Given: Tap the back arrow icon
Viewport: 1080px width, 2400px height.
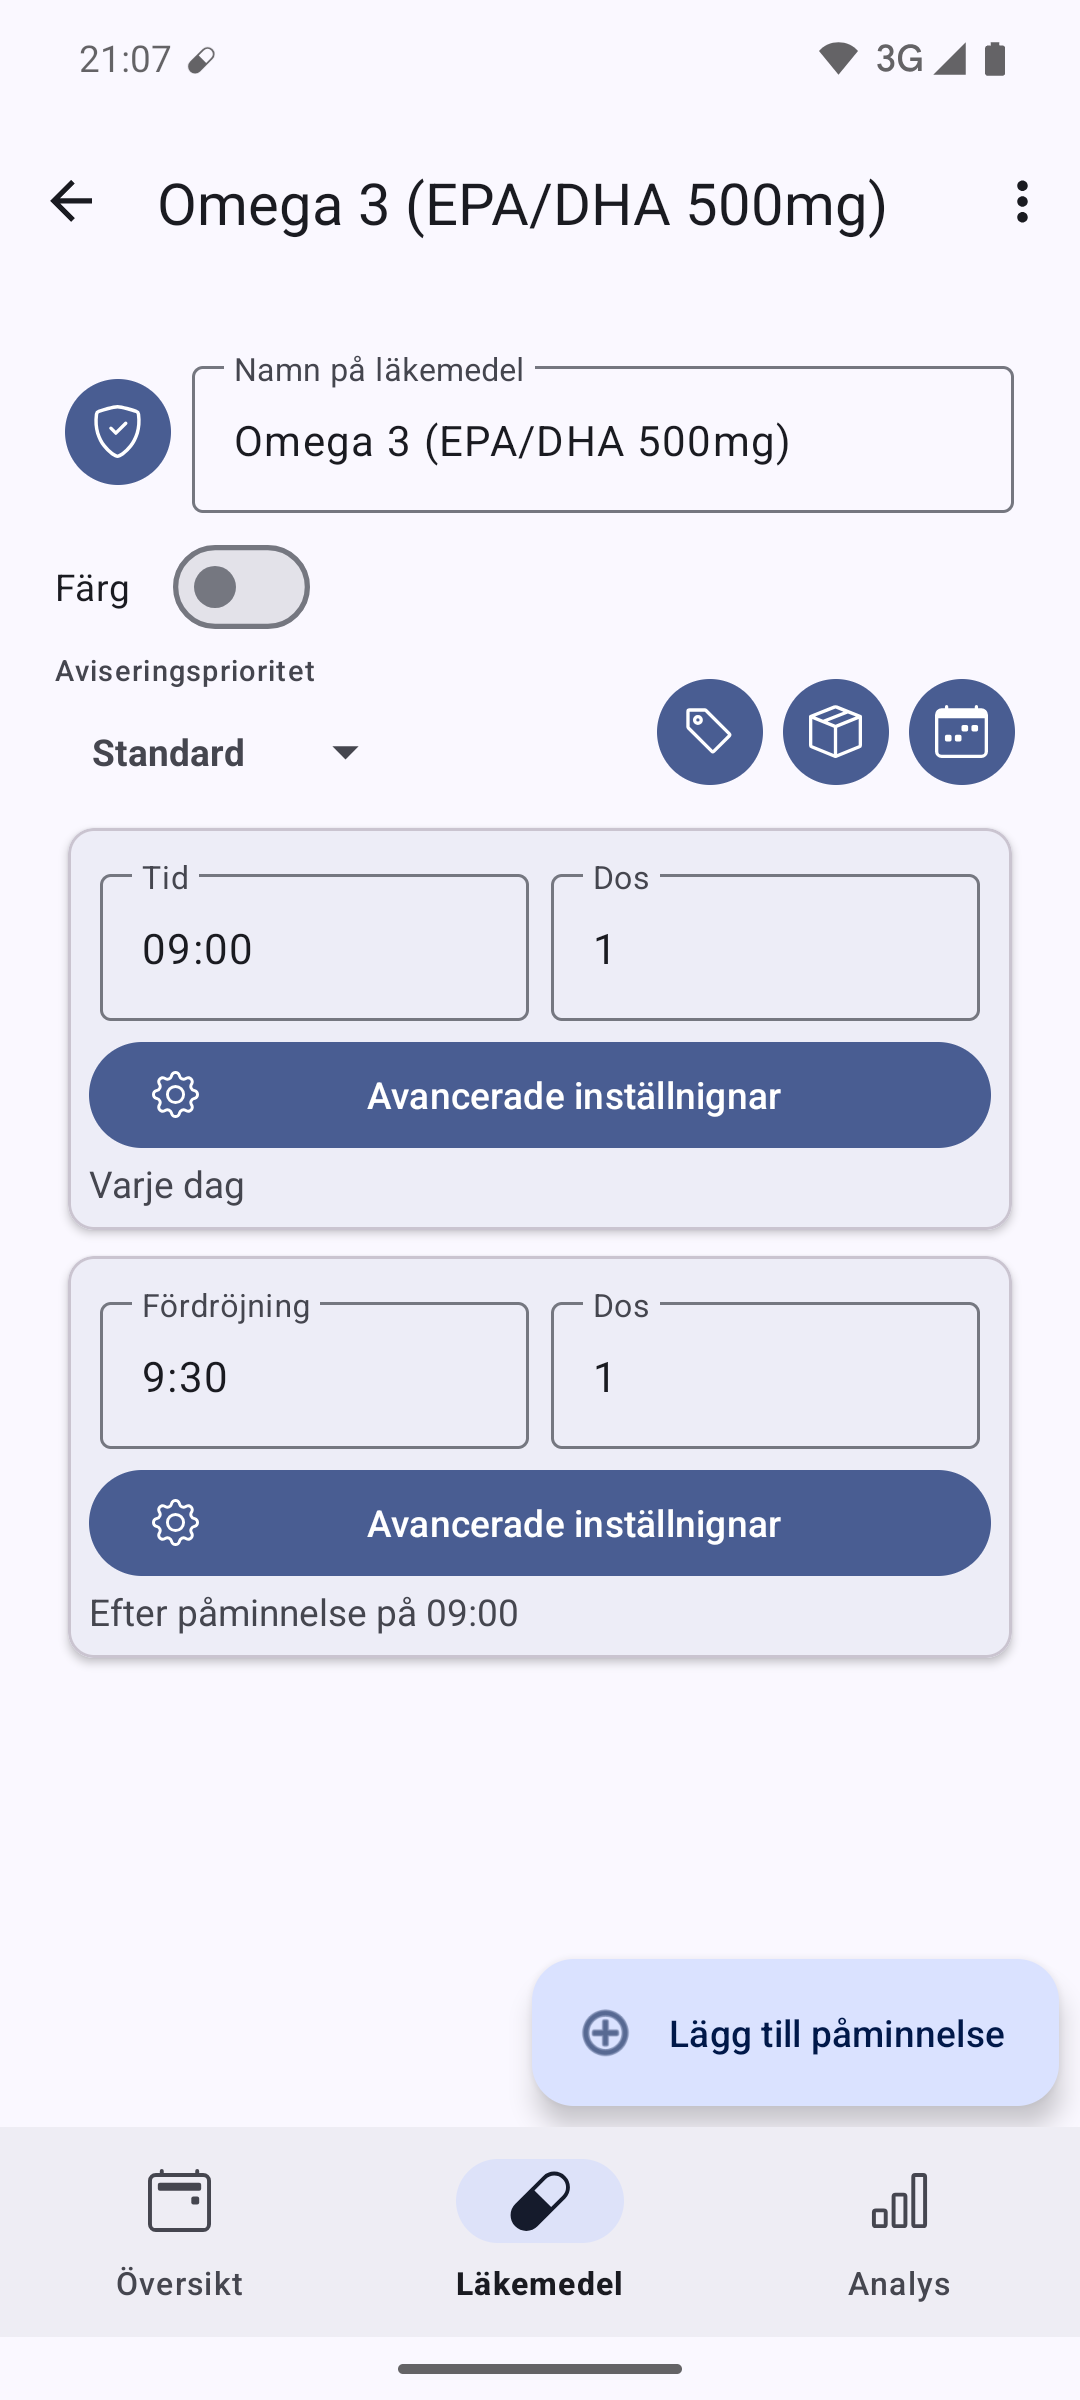Looking at the screenshot, I should [71, 202].
